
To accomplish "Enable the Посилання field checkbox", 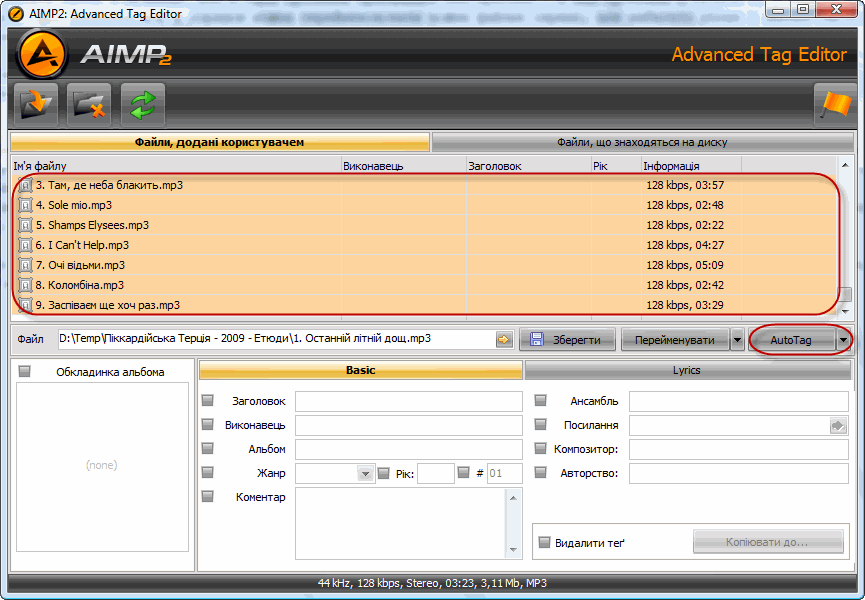I will [x=541, y=425].
